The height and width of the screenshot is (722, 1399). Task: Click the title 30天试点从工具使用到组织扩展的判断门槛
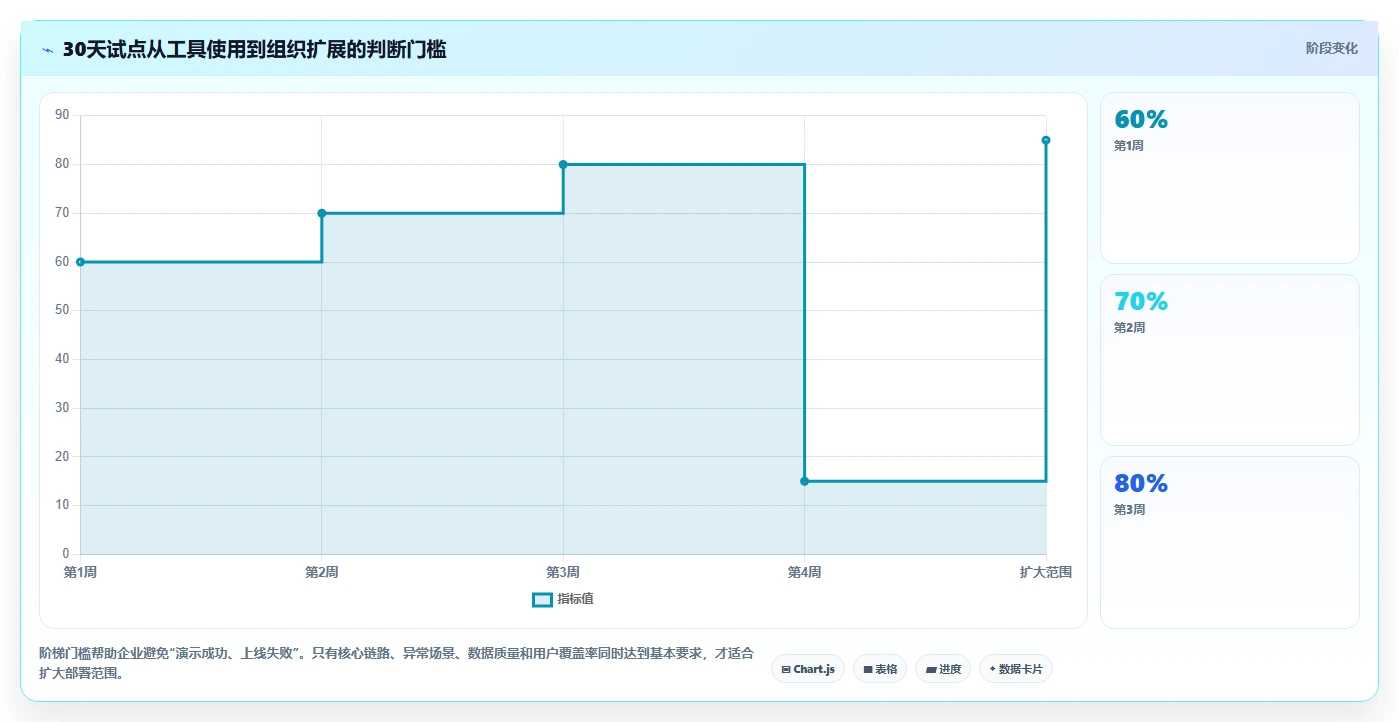pyautogui.click(x=254, y=49)
